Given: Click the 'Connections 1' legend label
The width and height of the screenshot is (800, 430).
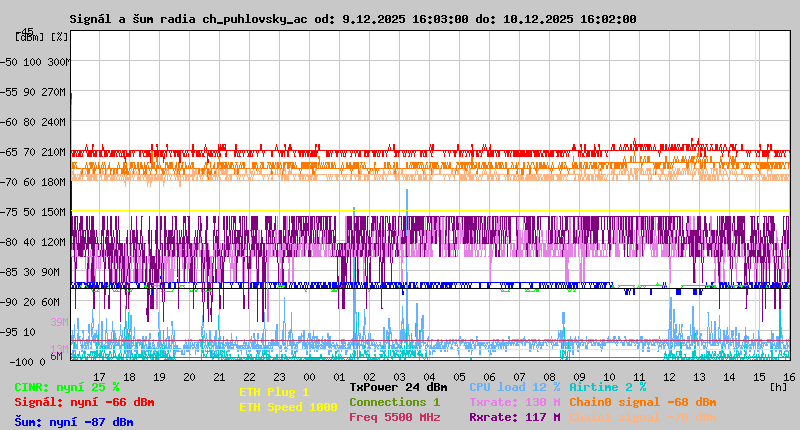Looking at the screenshot, I should [394, 402].
